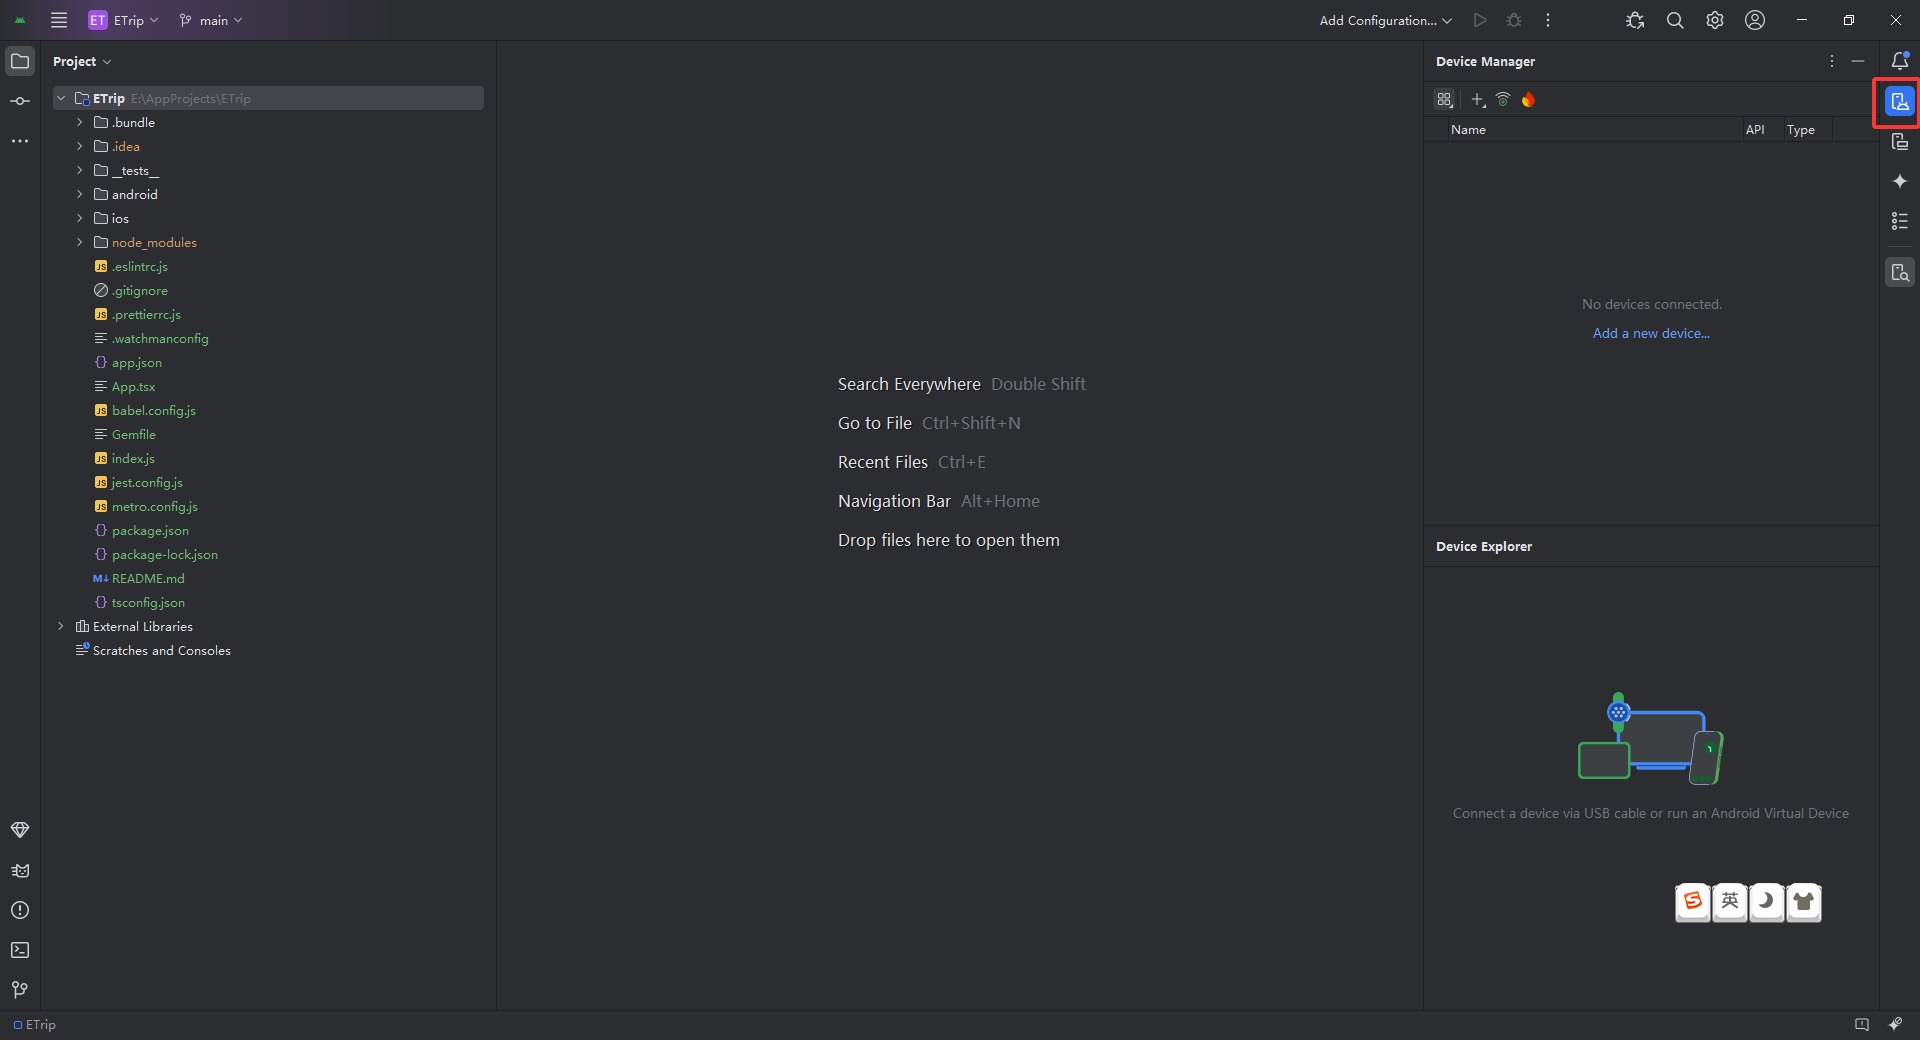Open the Project tool window icon
This screenshot has height=1040, width=1920.
[20, 61]
